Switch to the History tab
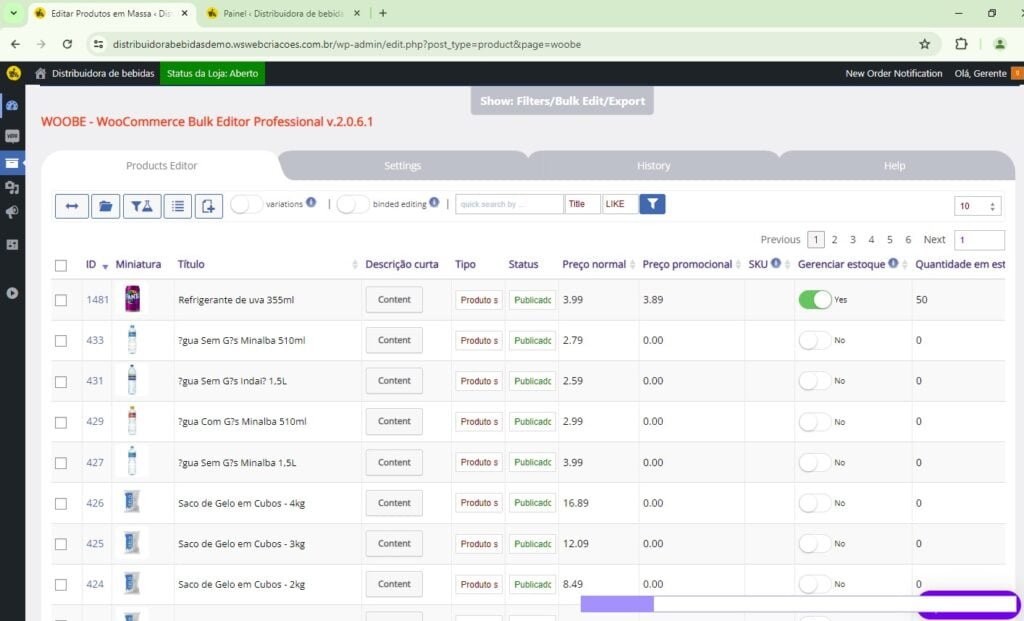 pos(653,166)
